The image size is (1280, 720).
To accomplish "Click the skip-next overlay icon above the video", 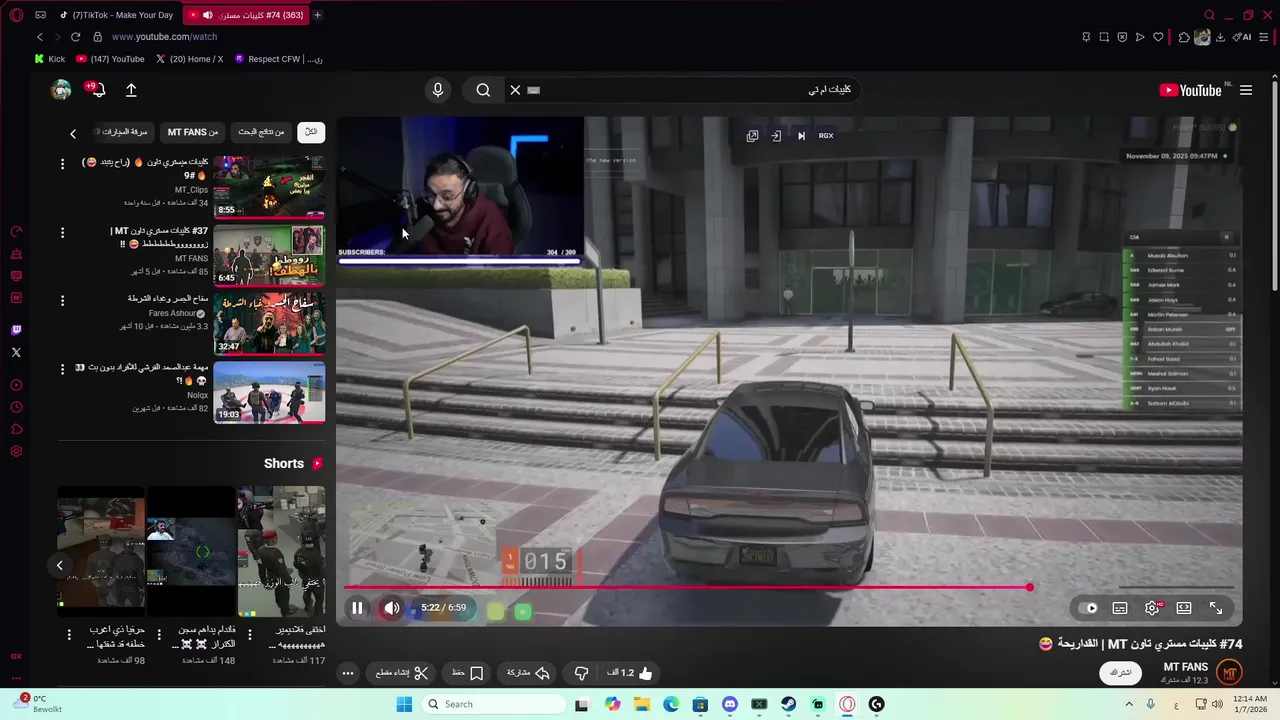I will [x=801, y=136].
